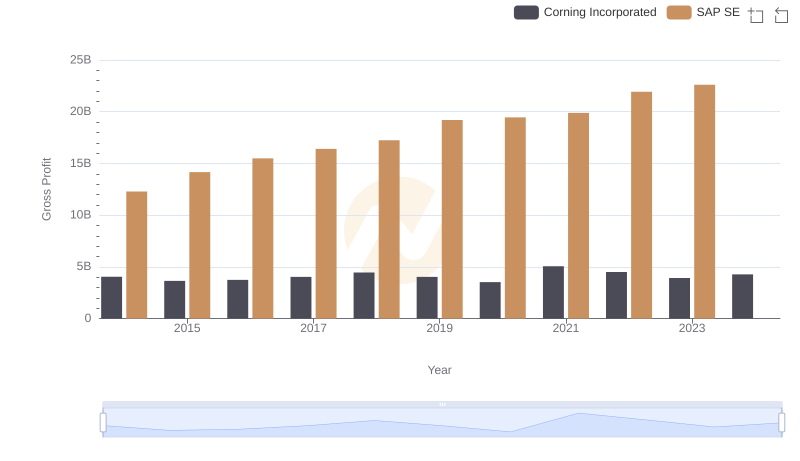Viewport: 800px width, 461px height.
Task: Select the Corning Incorporated bar for 2018
Action: click(364, 295)
